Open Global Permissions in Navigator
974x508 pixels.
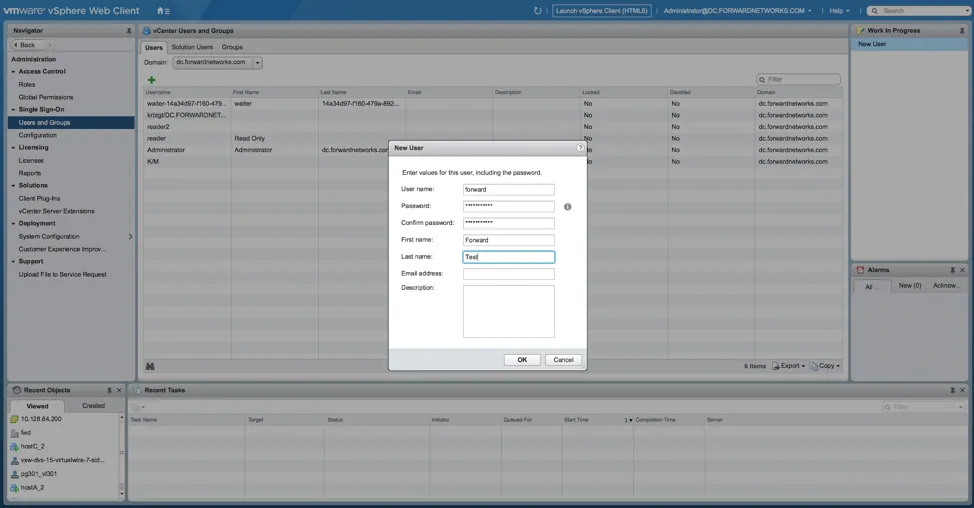46,98
